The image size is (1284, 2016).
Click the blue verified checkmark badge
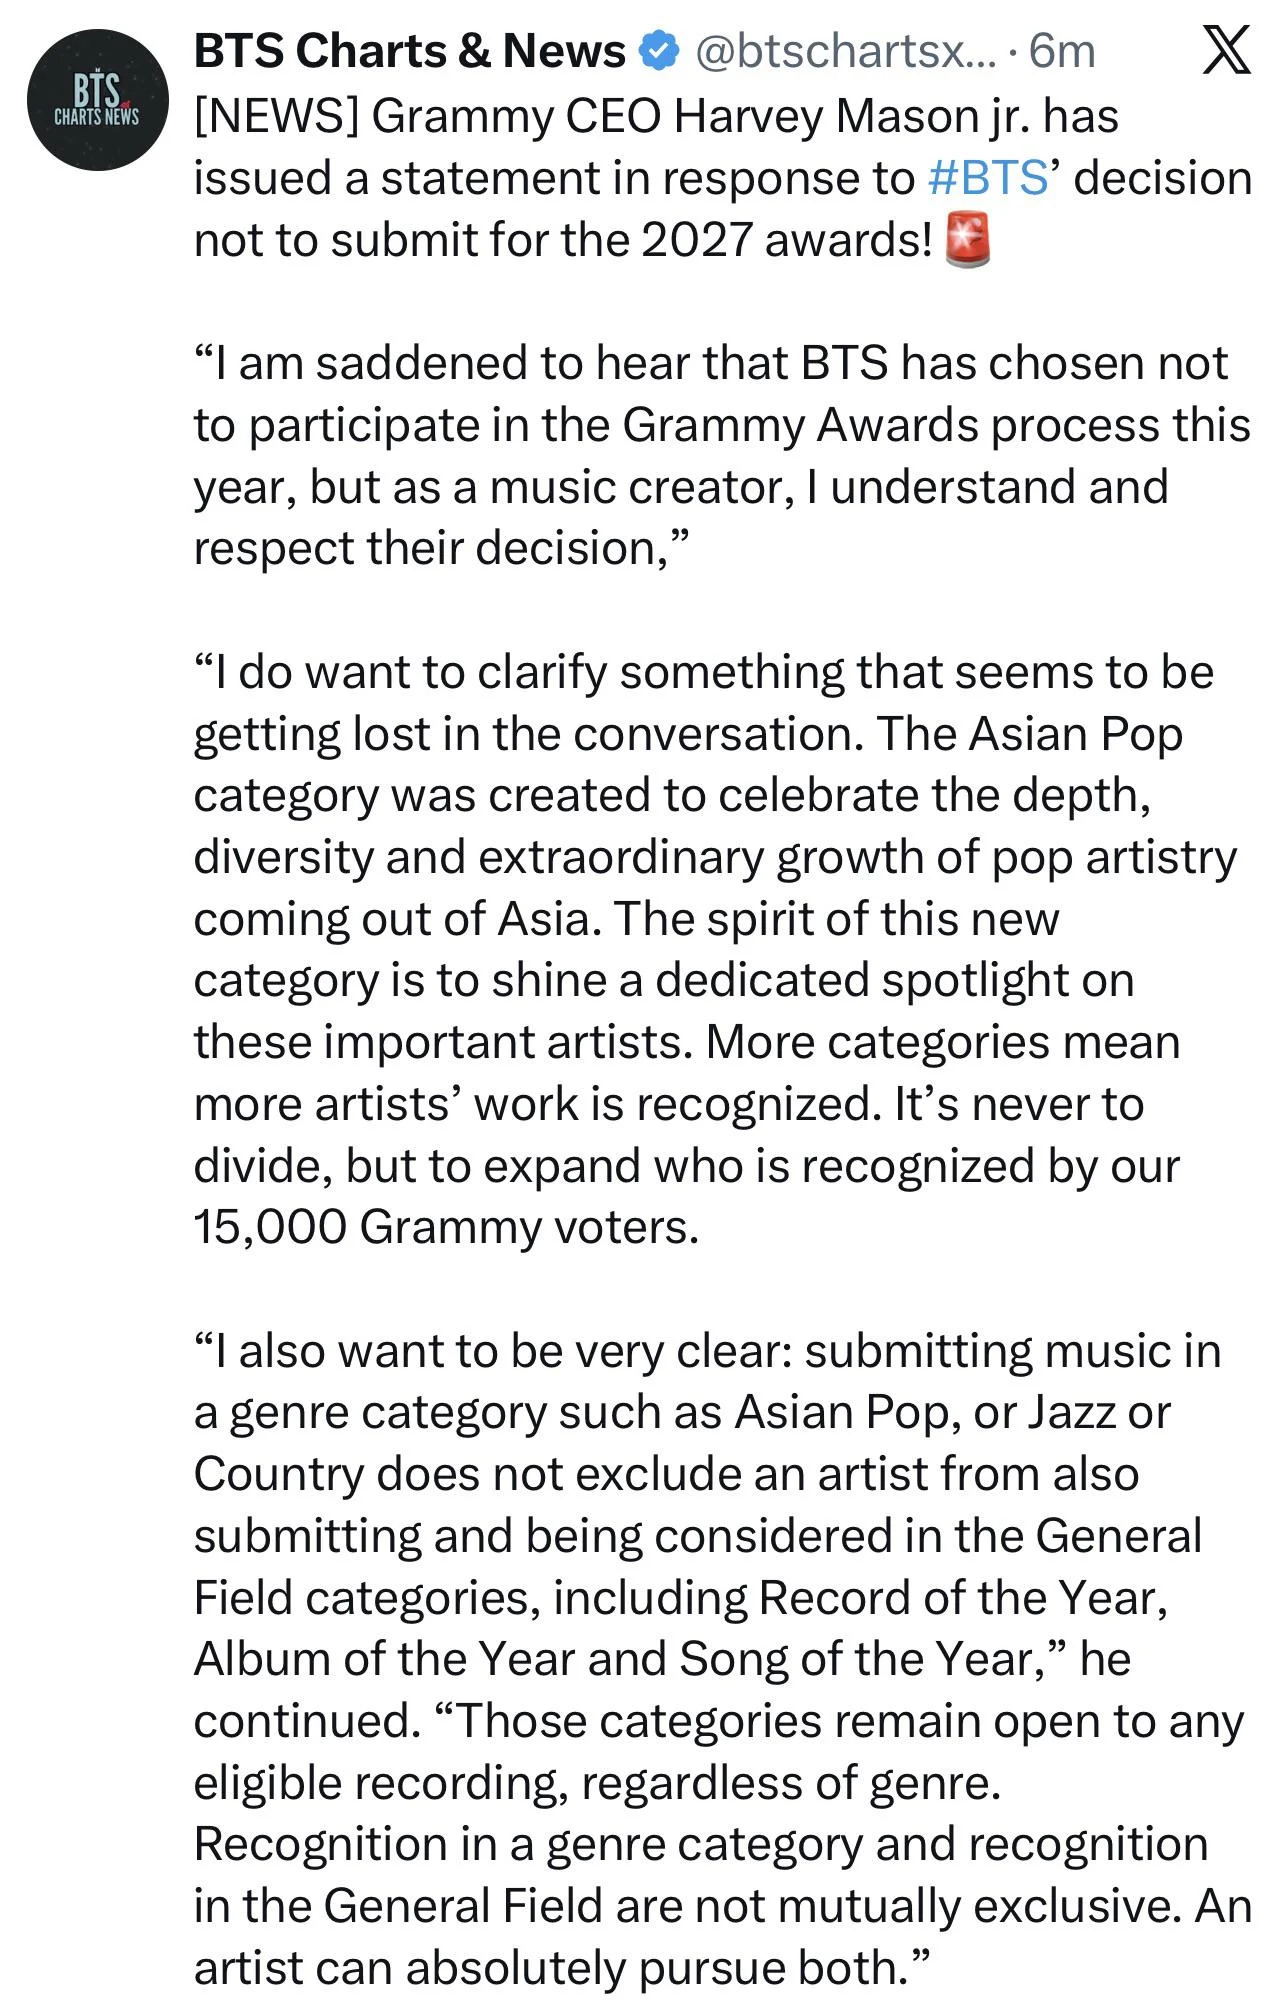point(658,50)
